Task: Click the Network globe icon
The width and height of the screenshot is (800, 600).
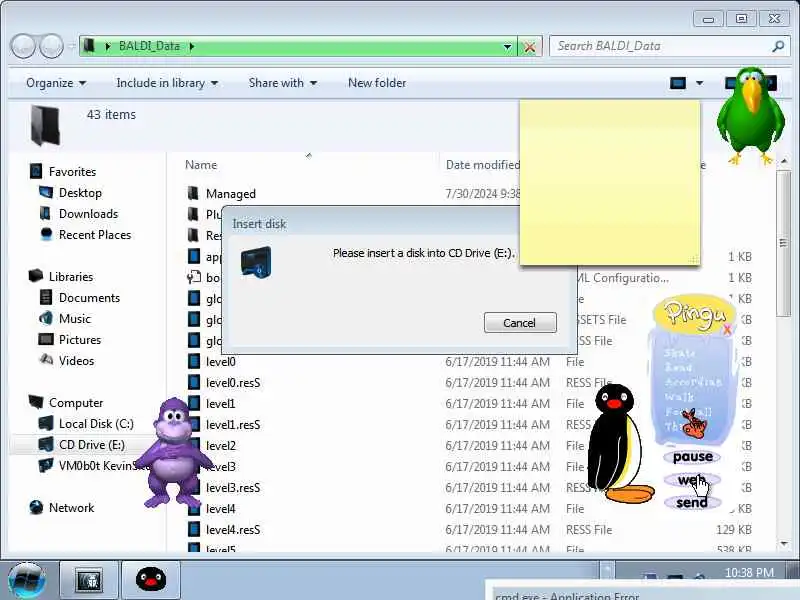Action: (x=36, y=507)
